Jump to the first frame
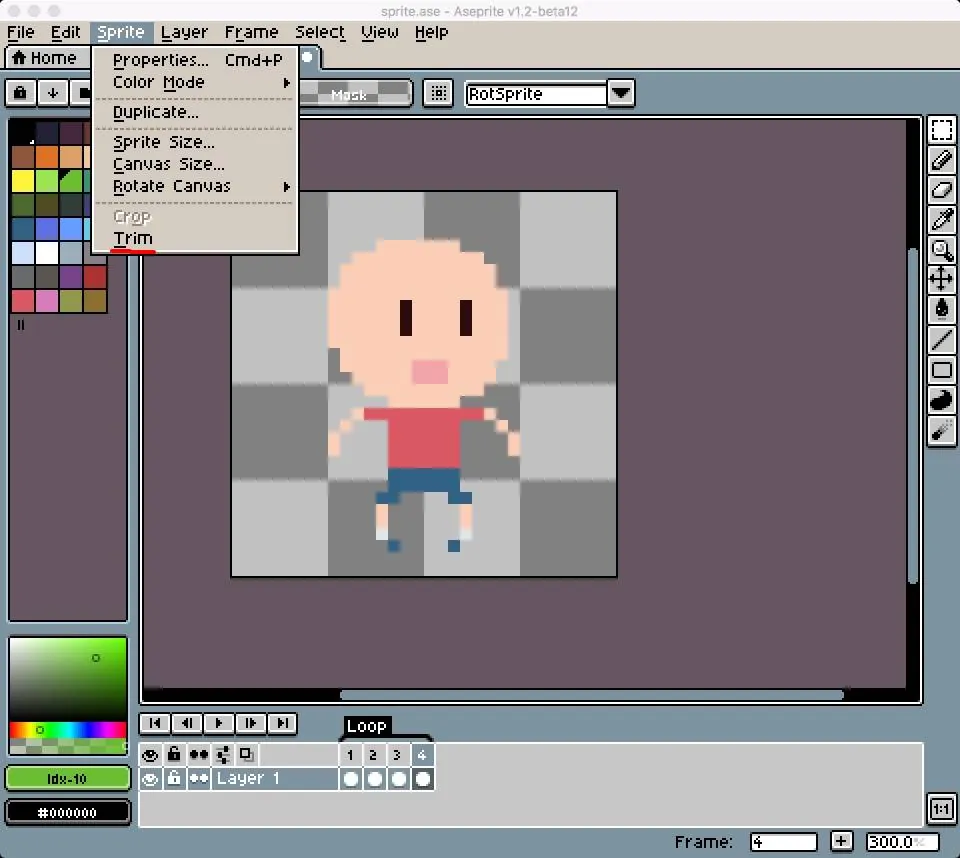The height and width of the screenshot is (858, 960). [156, 723]
